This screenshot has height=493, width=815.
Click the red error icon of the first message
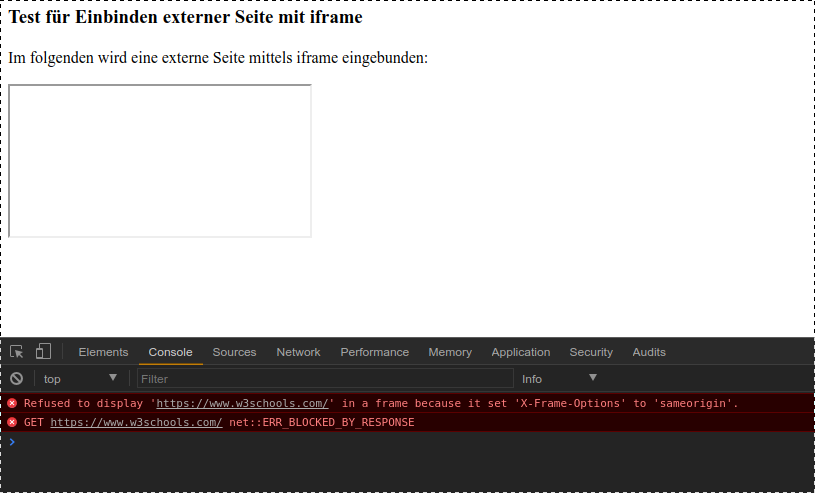(13, 403)
